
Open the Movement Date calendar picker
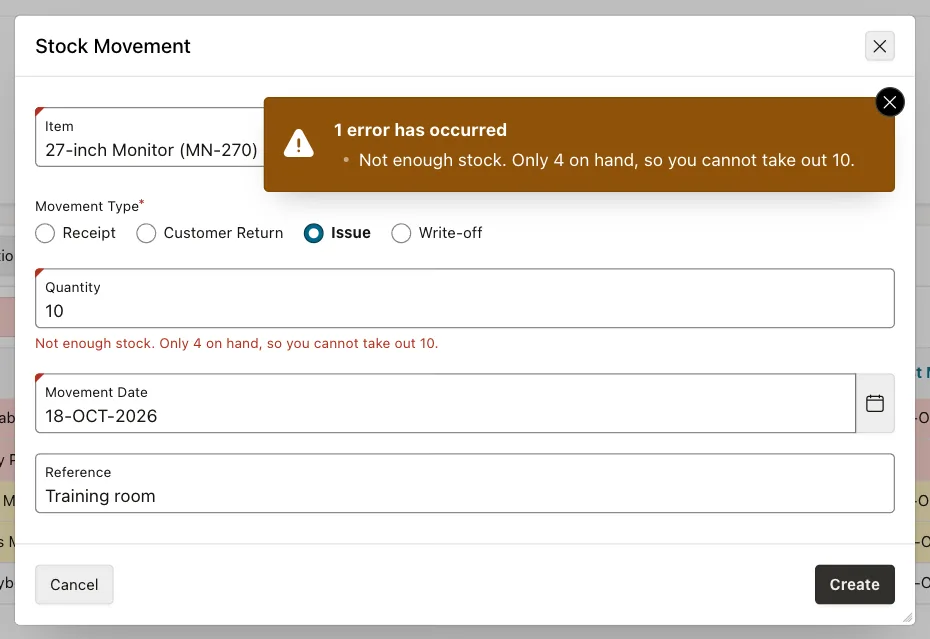click(875, 403)
